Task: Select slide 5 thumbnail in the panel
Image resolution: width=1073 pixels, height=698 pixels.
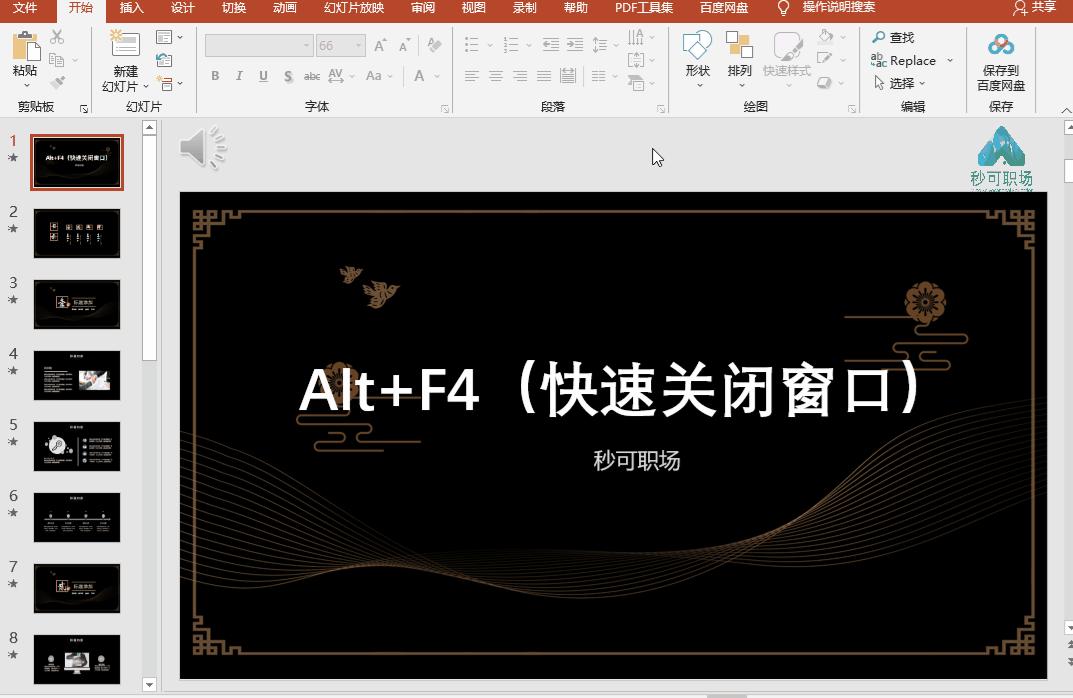Action: point(77,447)
